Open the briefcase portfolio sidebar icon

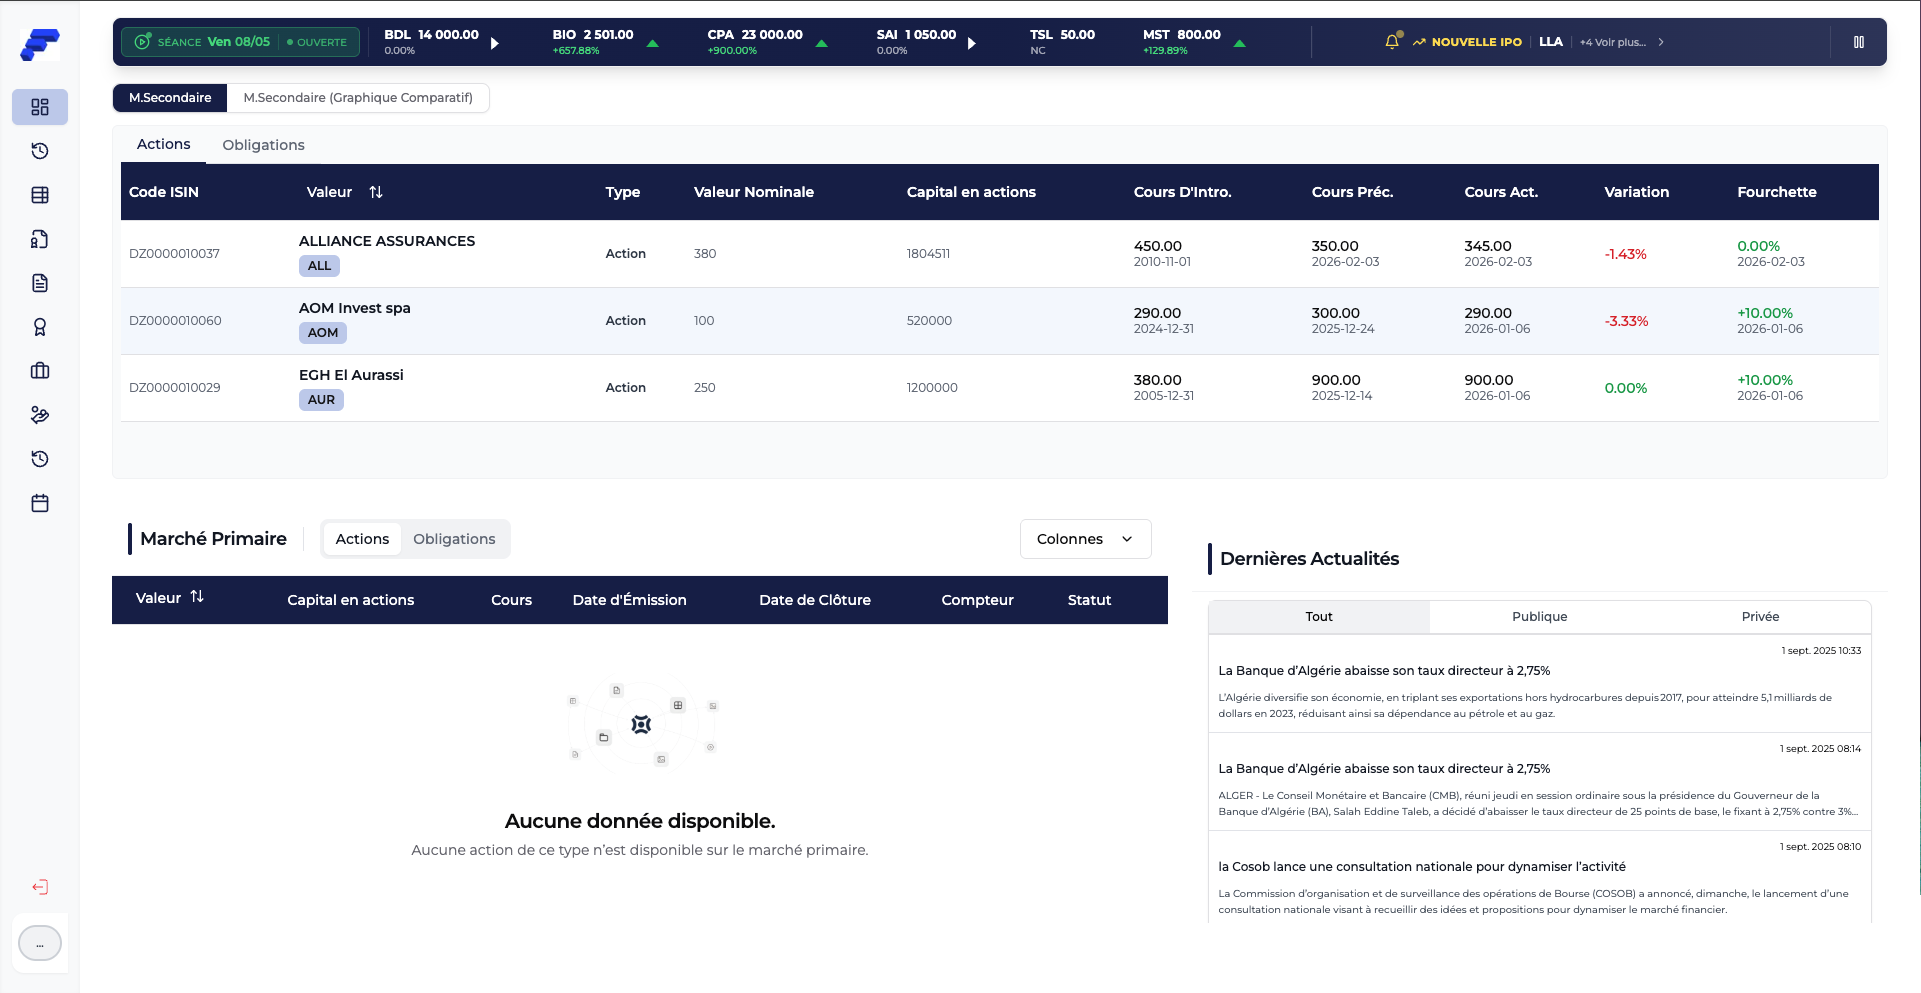pyautogui.click(x=40, y=371)
